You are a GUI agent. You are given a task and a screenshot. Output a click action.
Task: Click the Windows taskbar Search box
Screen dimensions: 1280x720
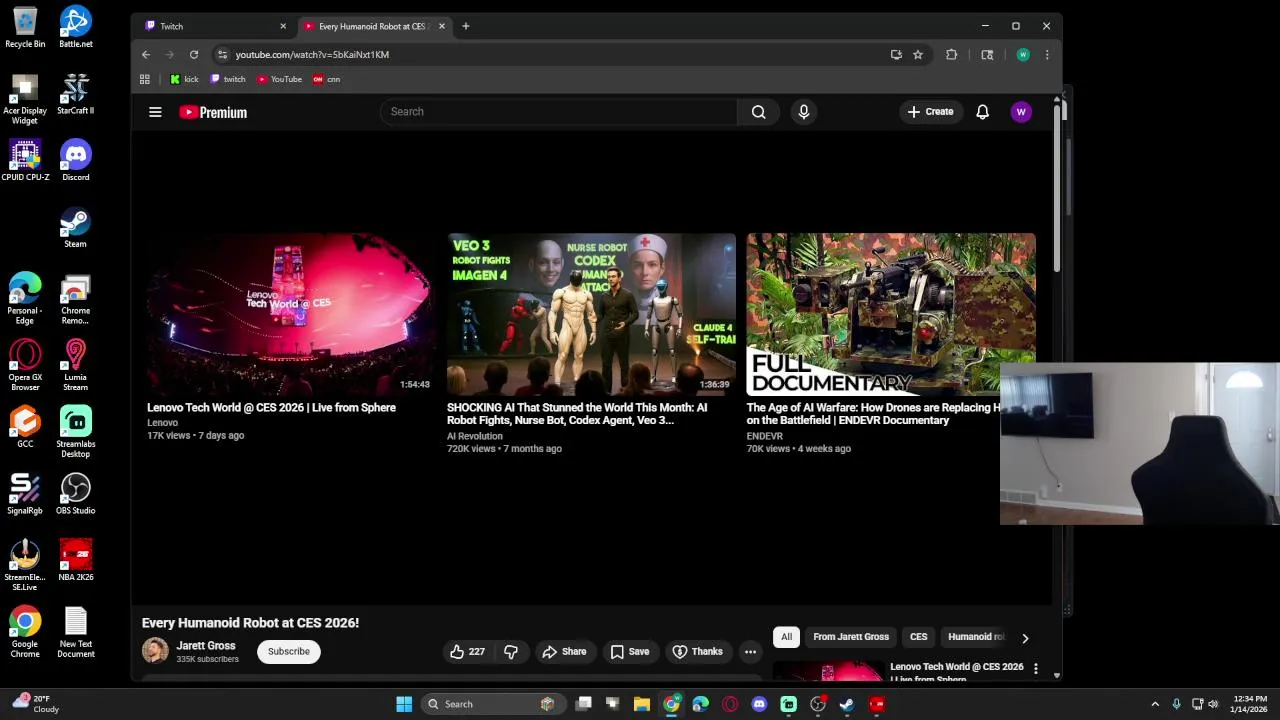point(494,704)
